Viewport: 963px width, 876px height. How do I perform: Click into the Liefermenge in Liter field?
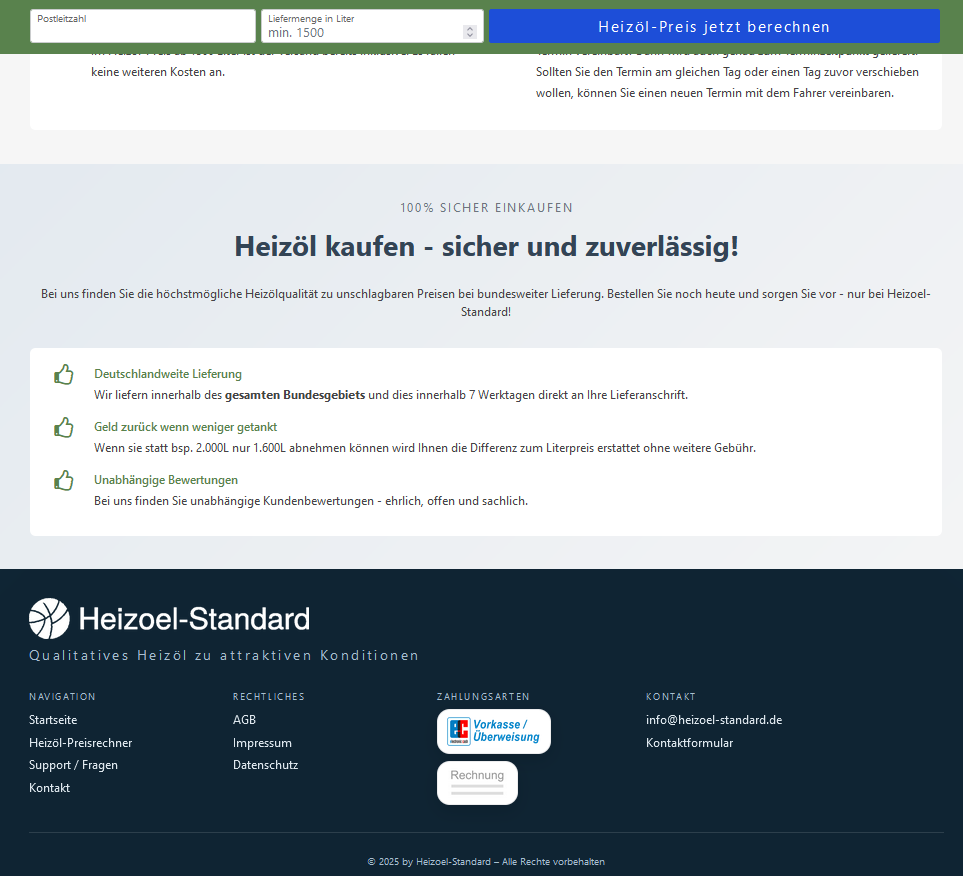[x=360, y=32]
